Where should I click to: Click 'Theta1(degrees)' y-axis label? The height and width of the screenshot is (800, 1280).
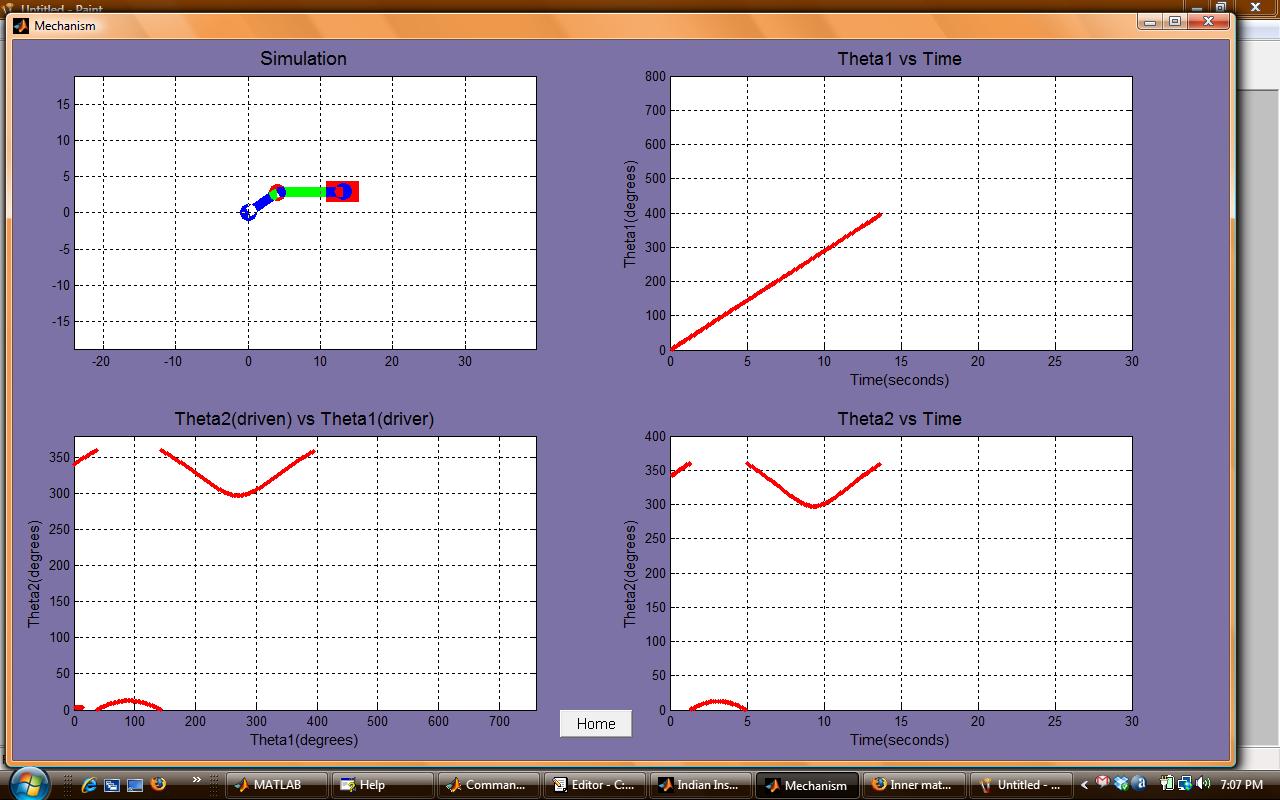[x=630, y=213]
